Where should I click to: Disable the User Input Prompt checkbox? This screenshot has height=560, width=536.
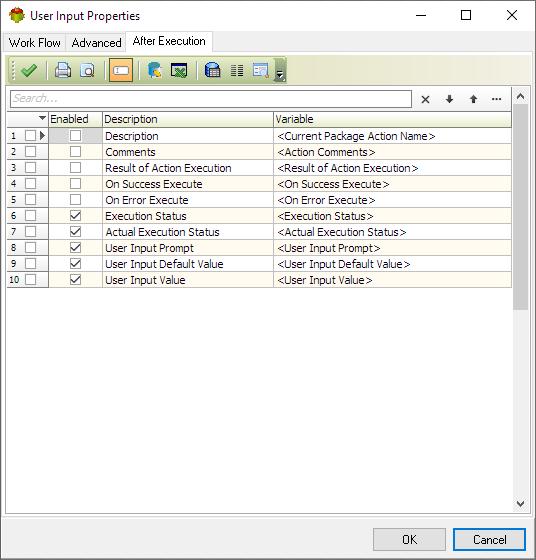point(75,248)
